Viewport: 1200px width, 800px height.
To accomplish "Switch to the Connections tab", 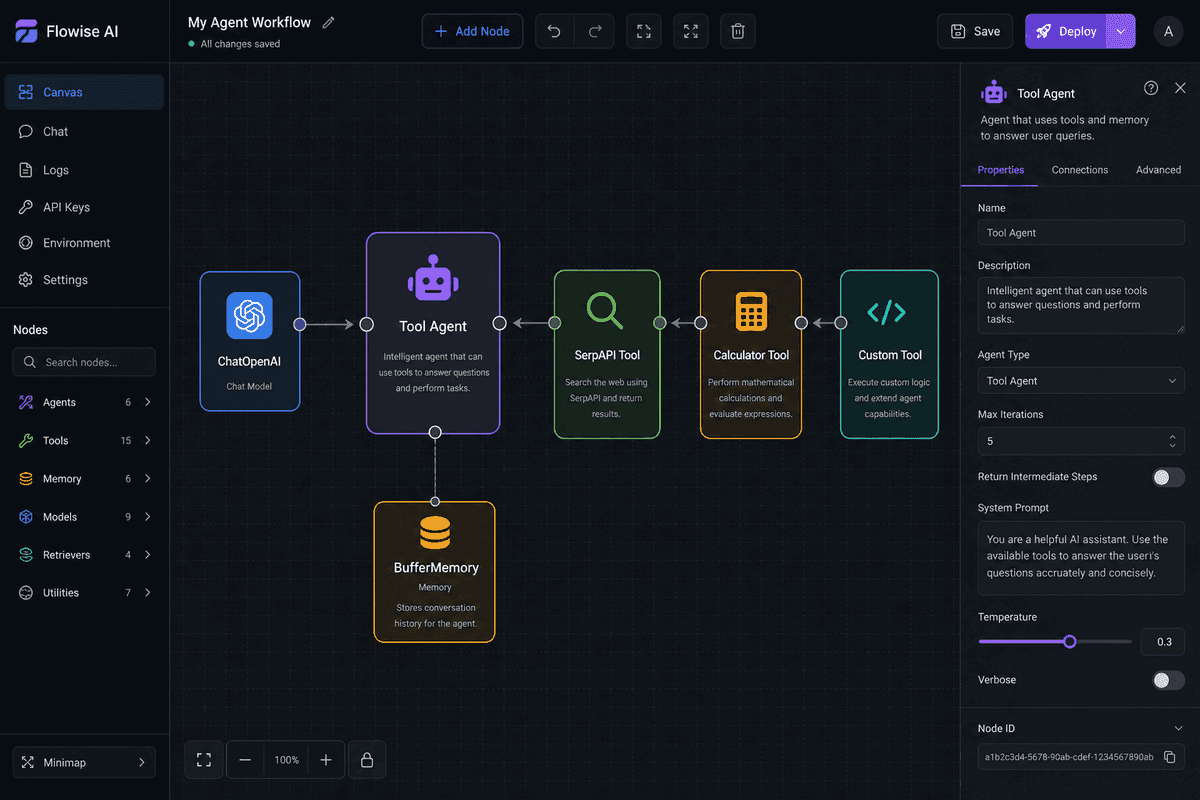I will pyautogui.click(x=1080, y=170).
